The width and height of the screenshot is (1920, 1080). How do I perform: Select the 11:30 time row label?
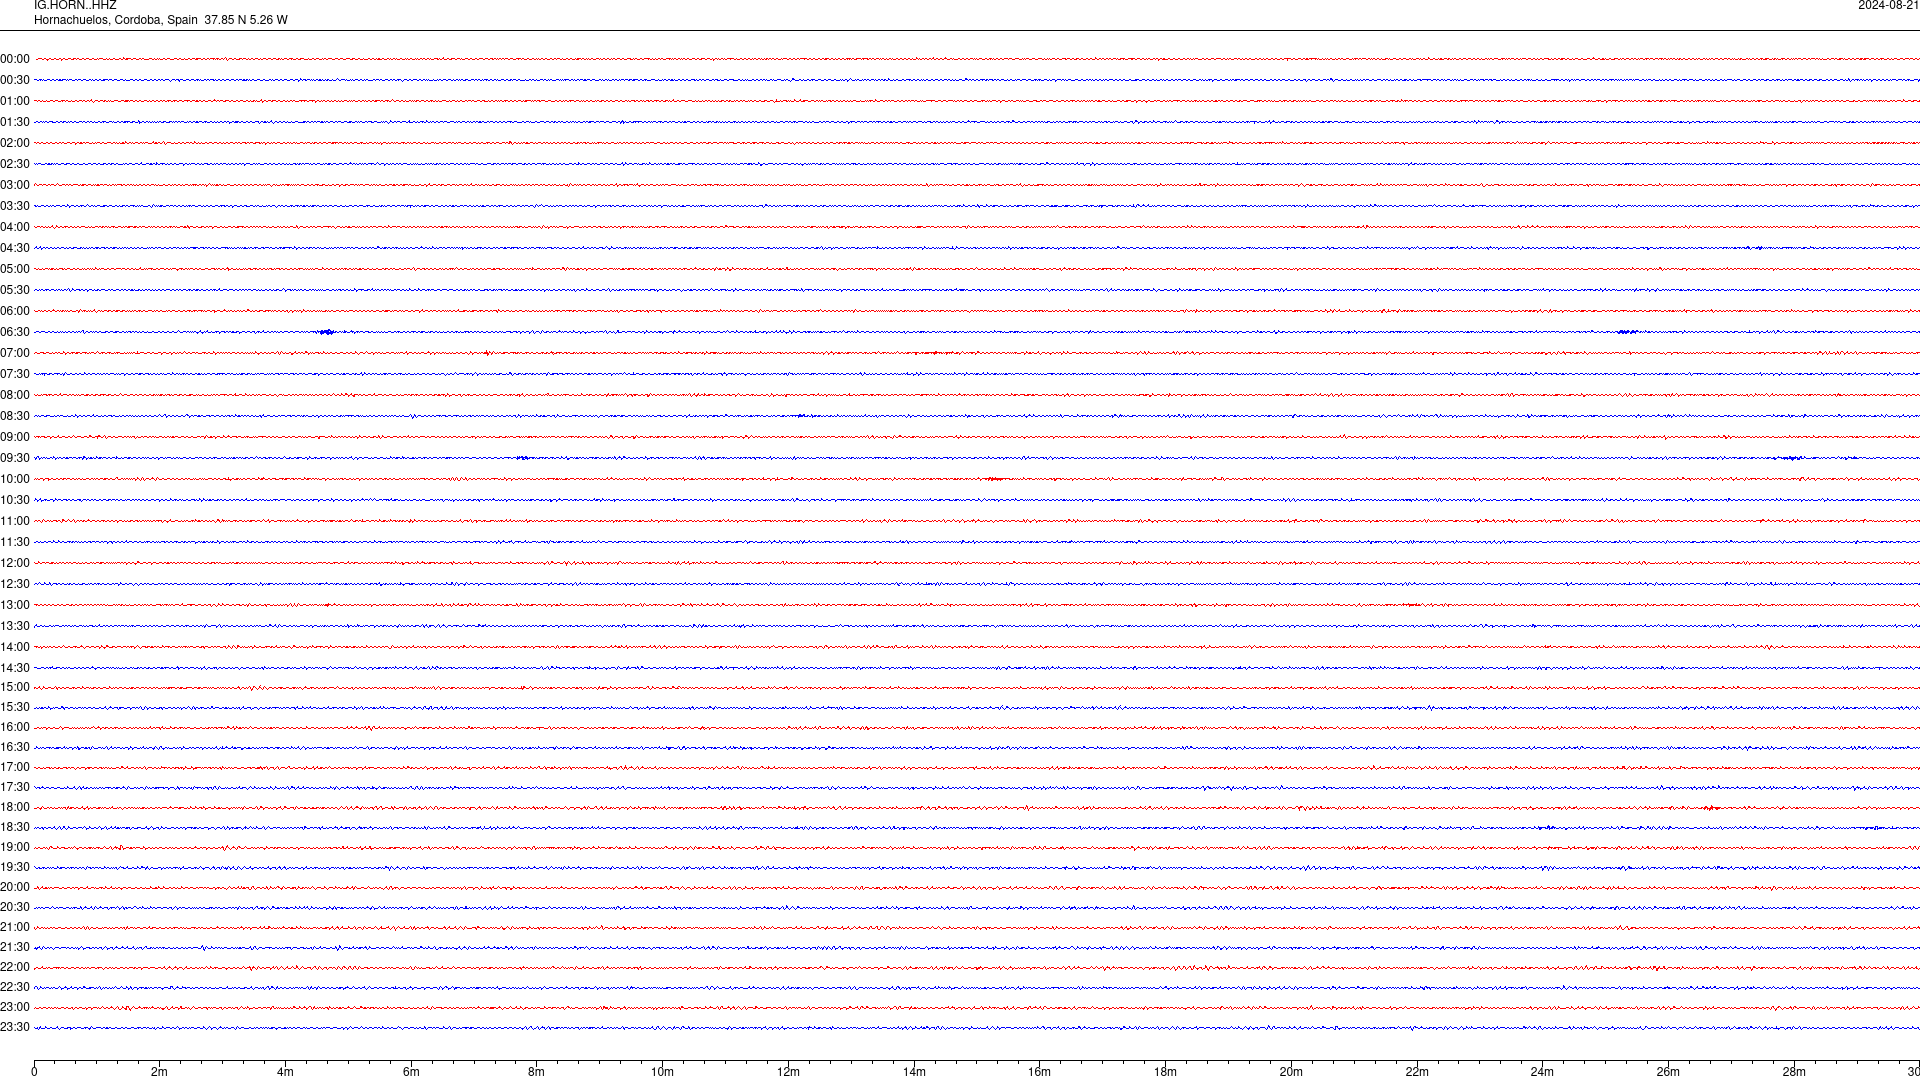[15, 542]
